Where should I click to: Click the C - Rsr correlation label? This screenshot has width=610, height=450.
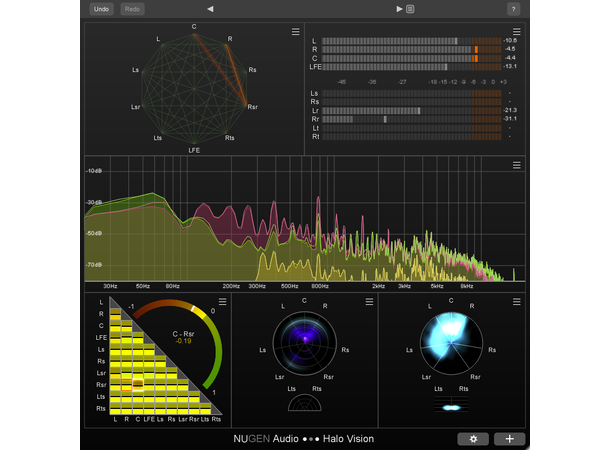(x=183, y=334)
